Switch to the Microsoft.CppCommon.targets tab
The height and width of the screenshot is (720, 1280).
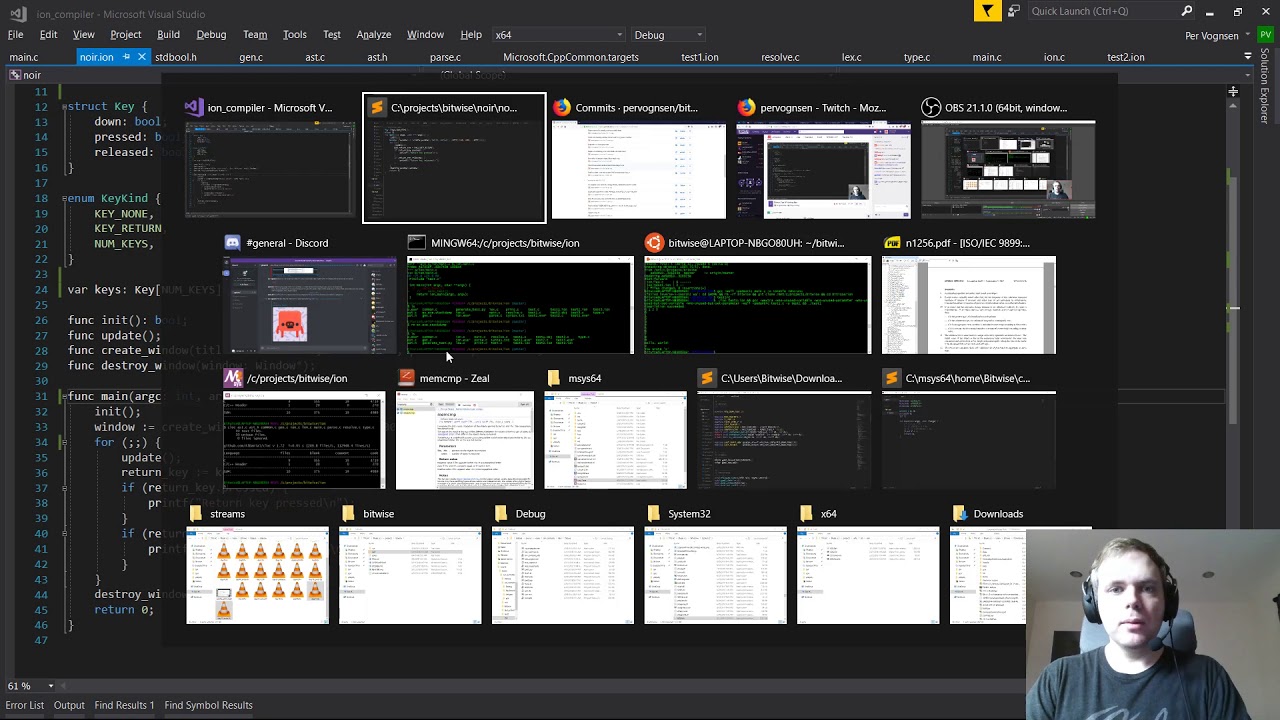pyautogui.click(x=571, y=57)
